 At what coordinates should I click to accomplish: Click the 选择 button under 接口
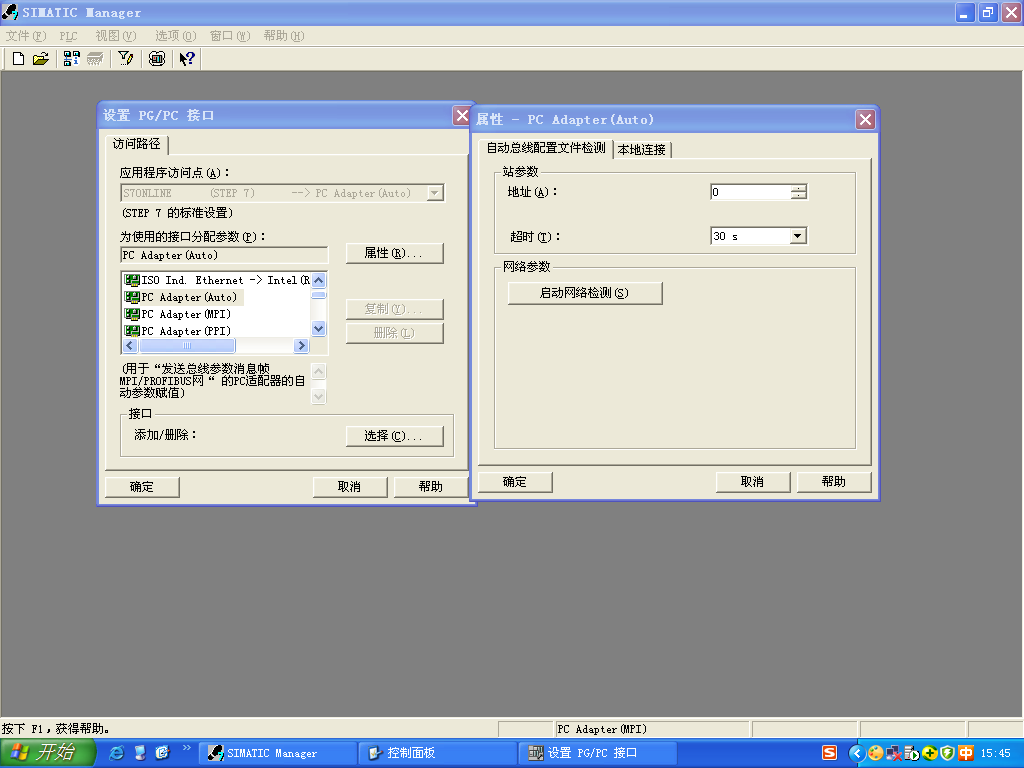click(394, 436)
